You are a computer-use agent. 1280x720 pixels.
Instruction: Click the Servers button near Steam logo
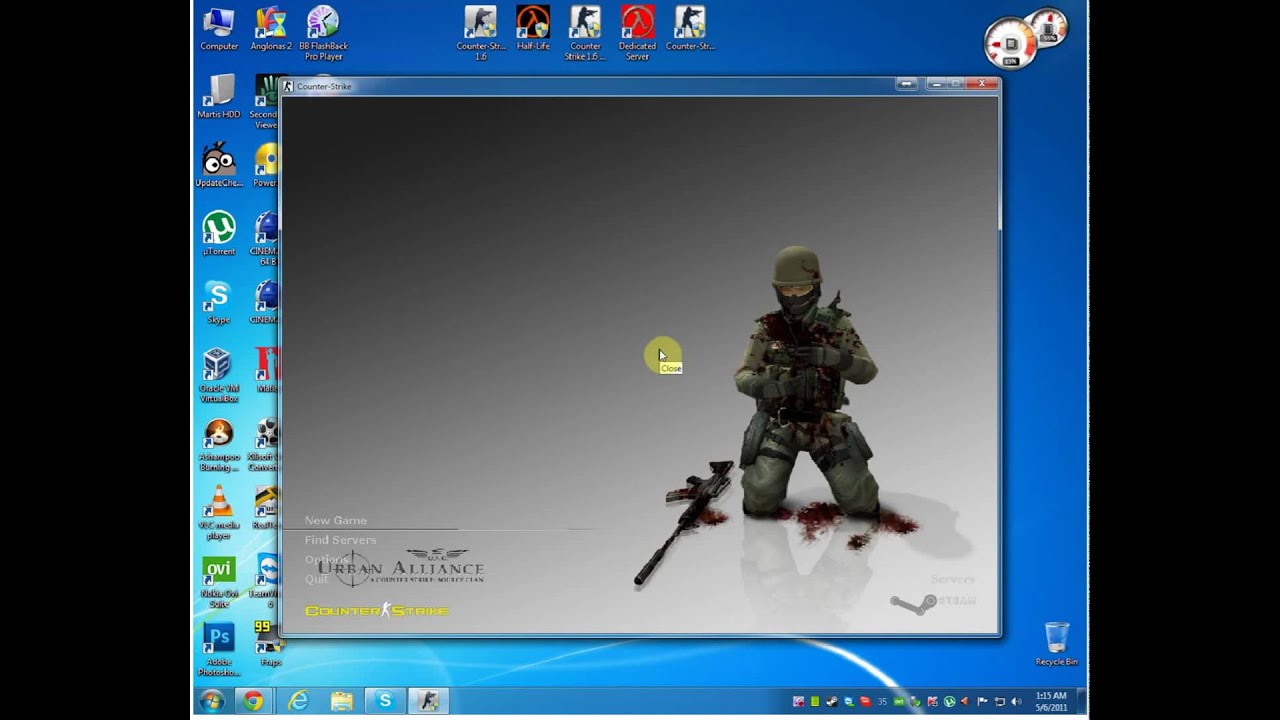click(952, 579)
